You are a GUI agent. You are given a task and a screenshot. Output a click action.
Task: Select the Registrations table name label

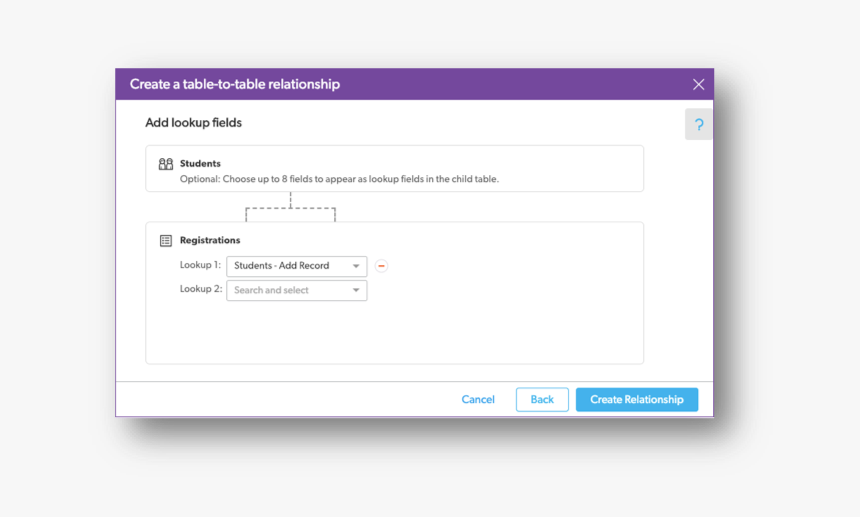point(210,241)
